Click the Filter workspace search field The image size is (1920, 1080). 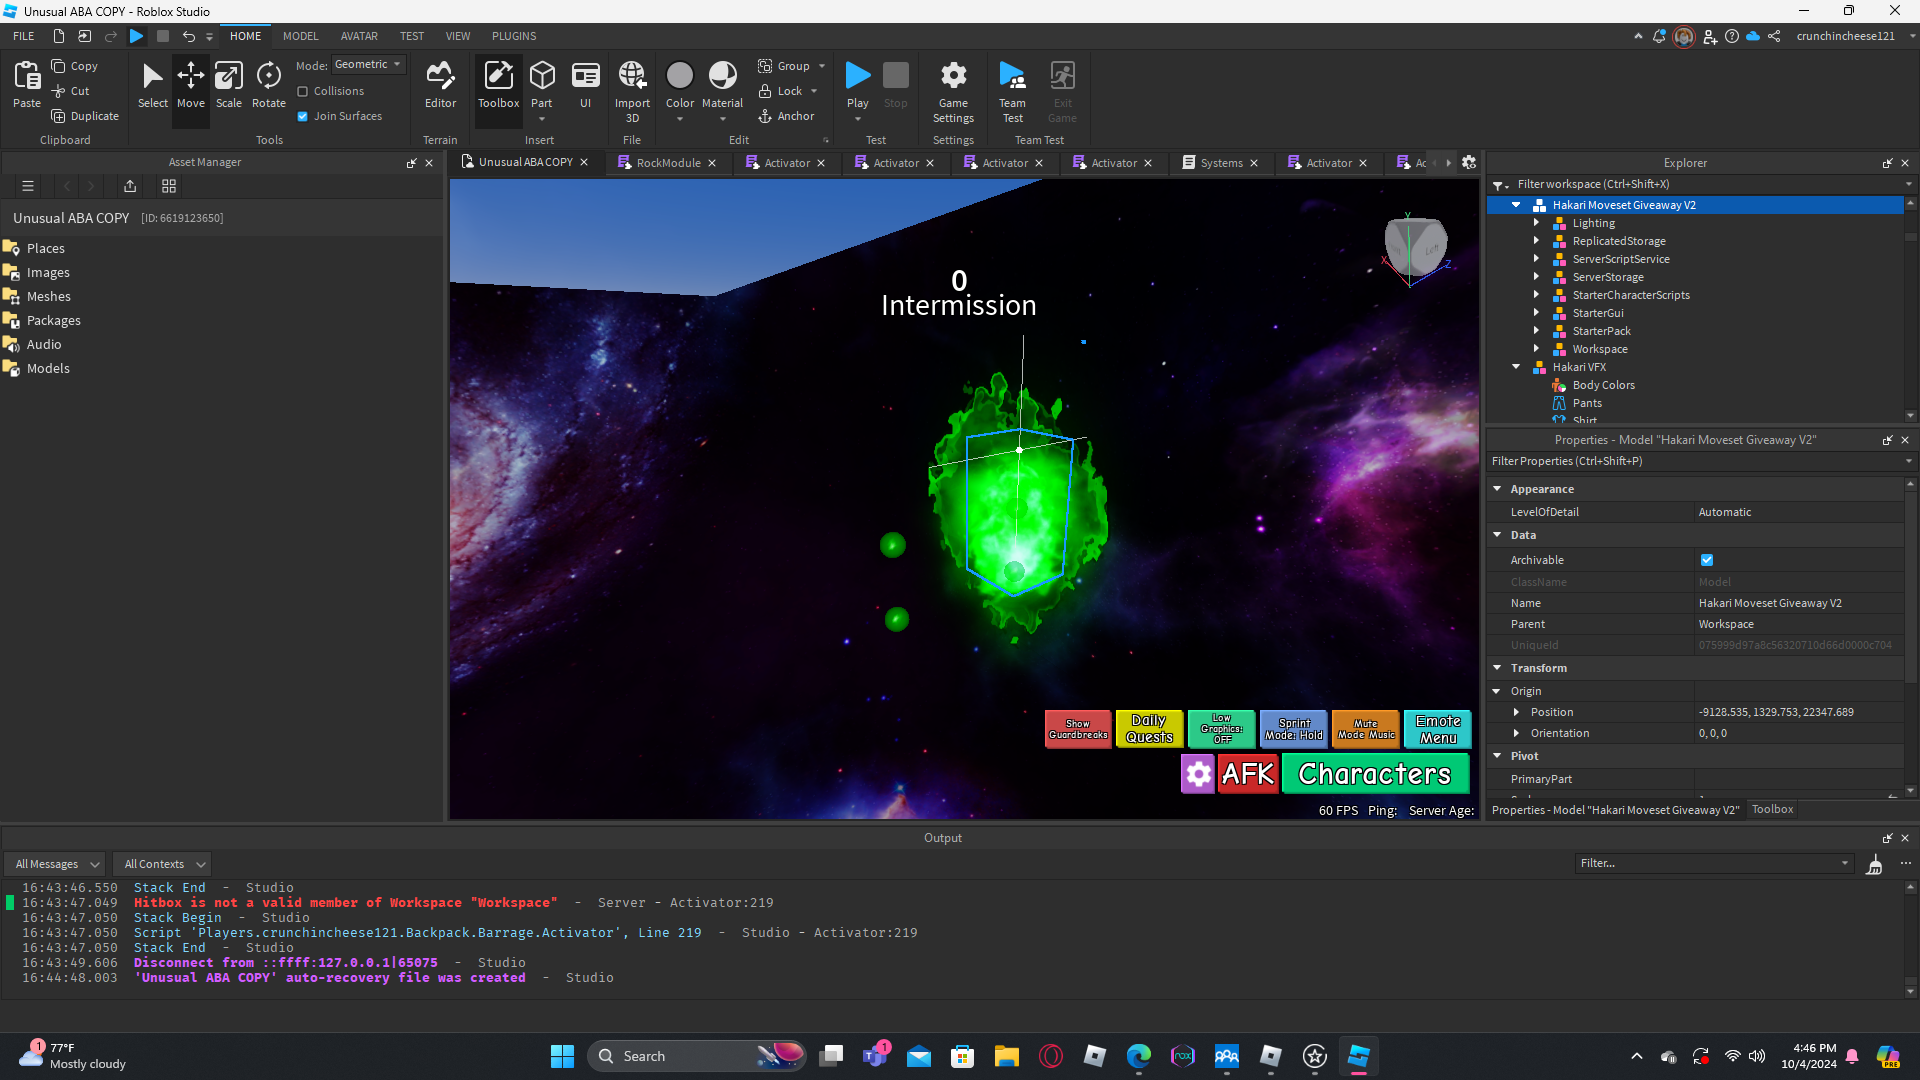[x=1704, y=184]
